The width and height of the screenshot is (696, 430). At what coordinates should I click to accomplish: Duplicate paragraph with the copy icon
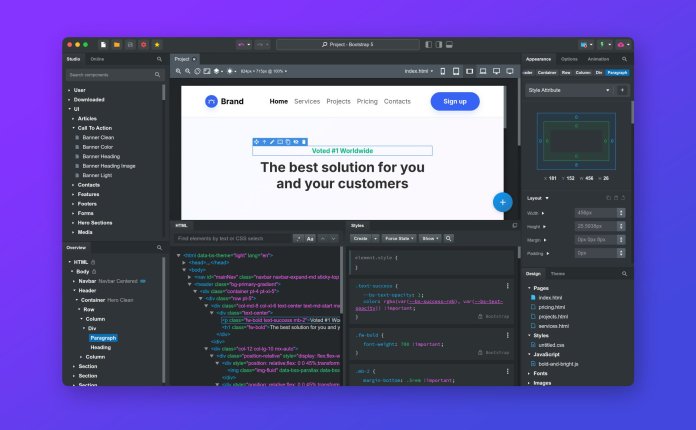pyautogui.click(x=288, y=142)
